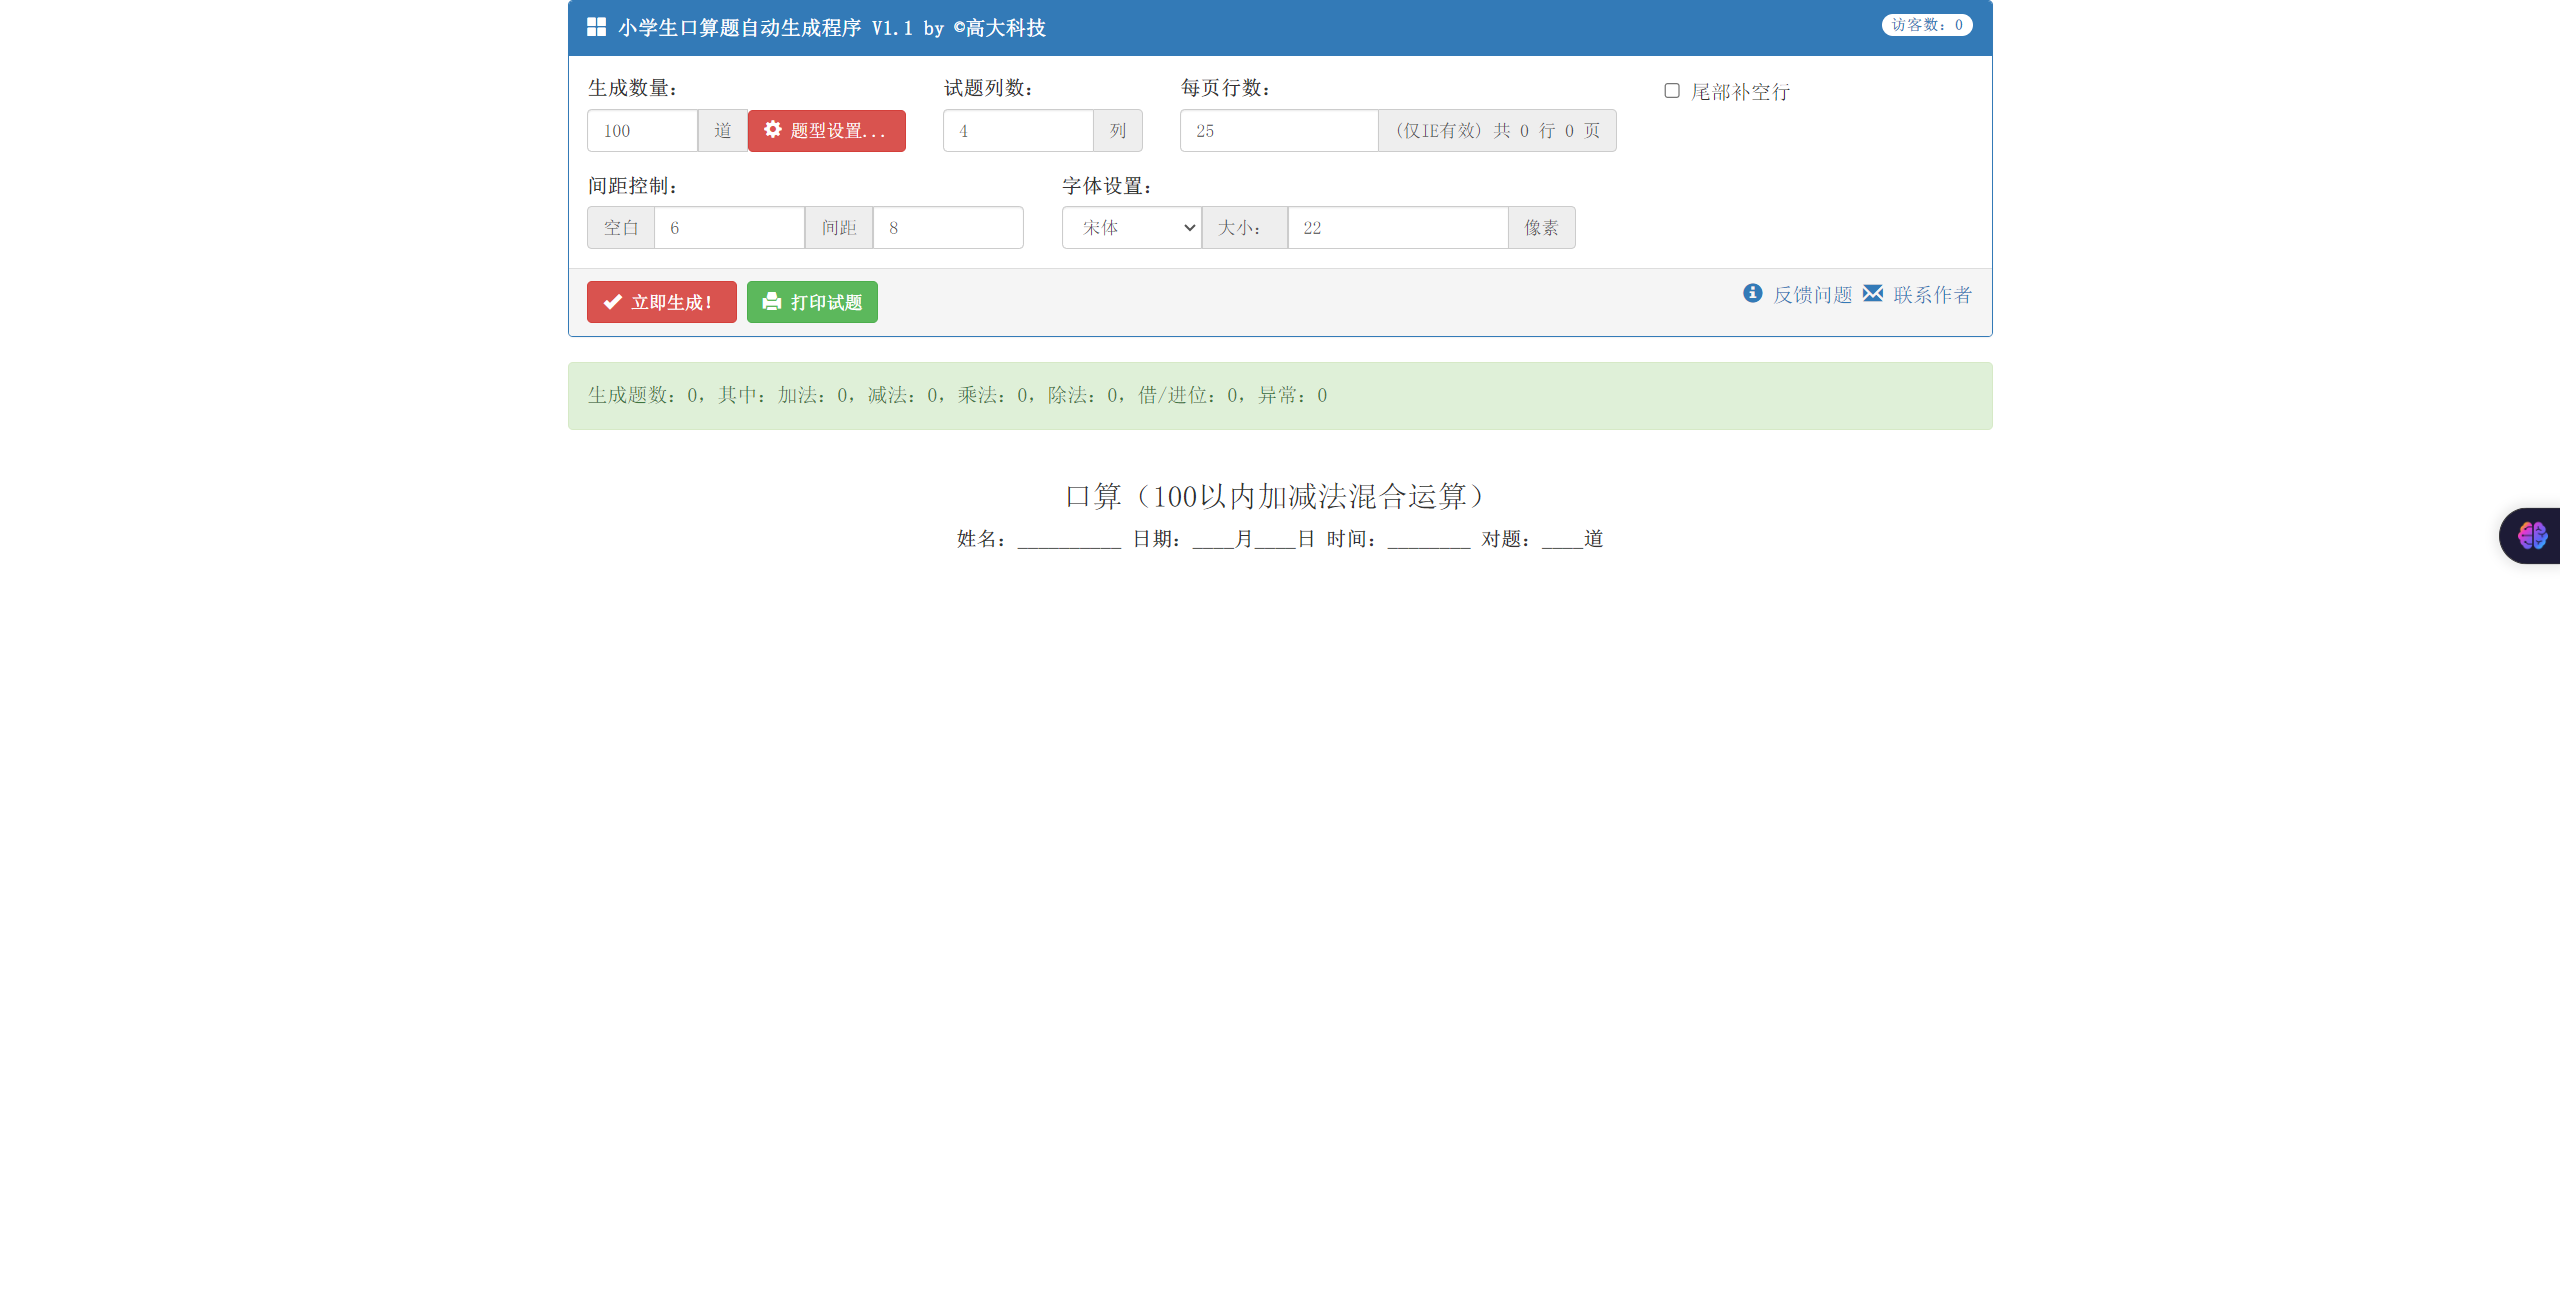This screenshot has width=2560, height=1294.
Task: Select the 每页行数 input showing 25
Action: pyautogui.click(x=1278, y=130)
